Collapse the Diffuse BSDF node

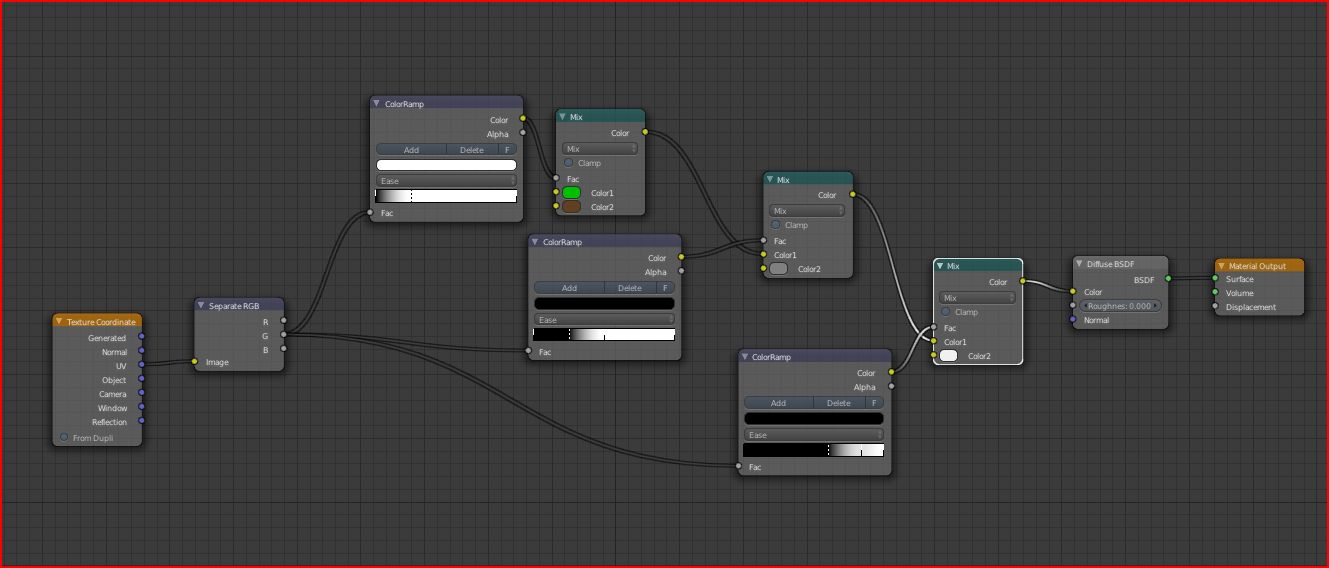pyautogui.click(x=1080, y=264)
